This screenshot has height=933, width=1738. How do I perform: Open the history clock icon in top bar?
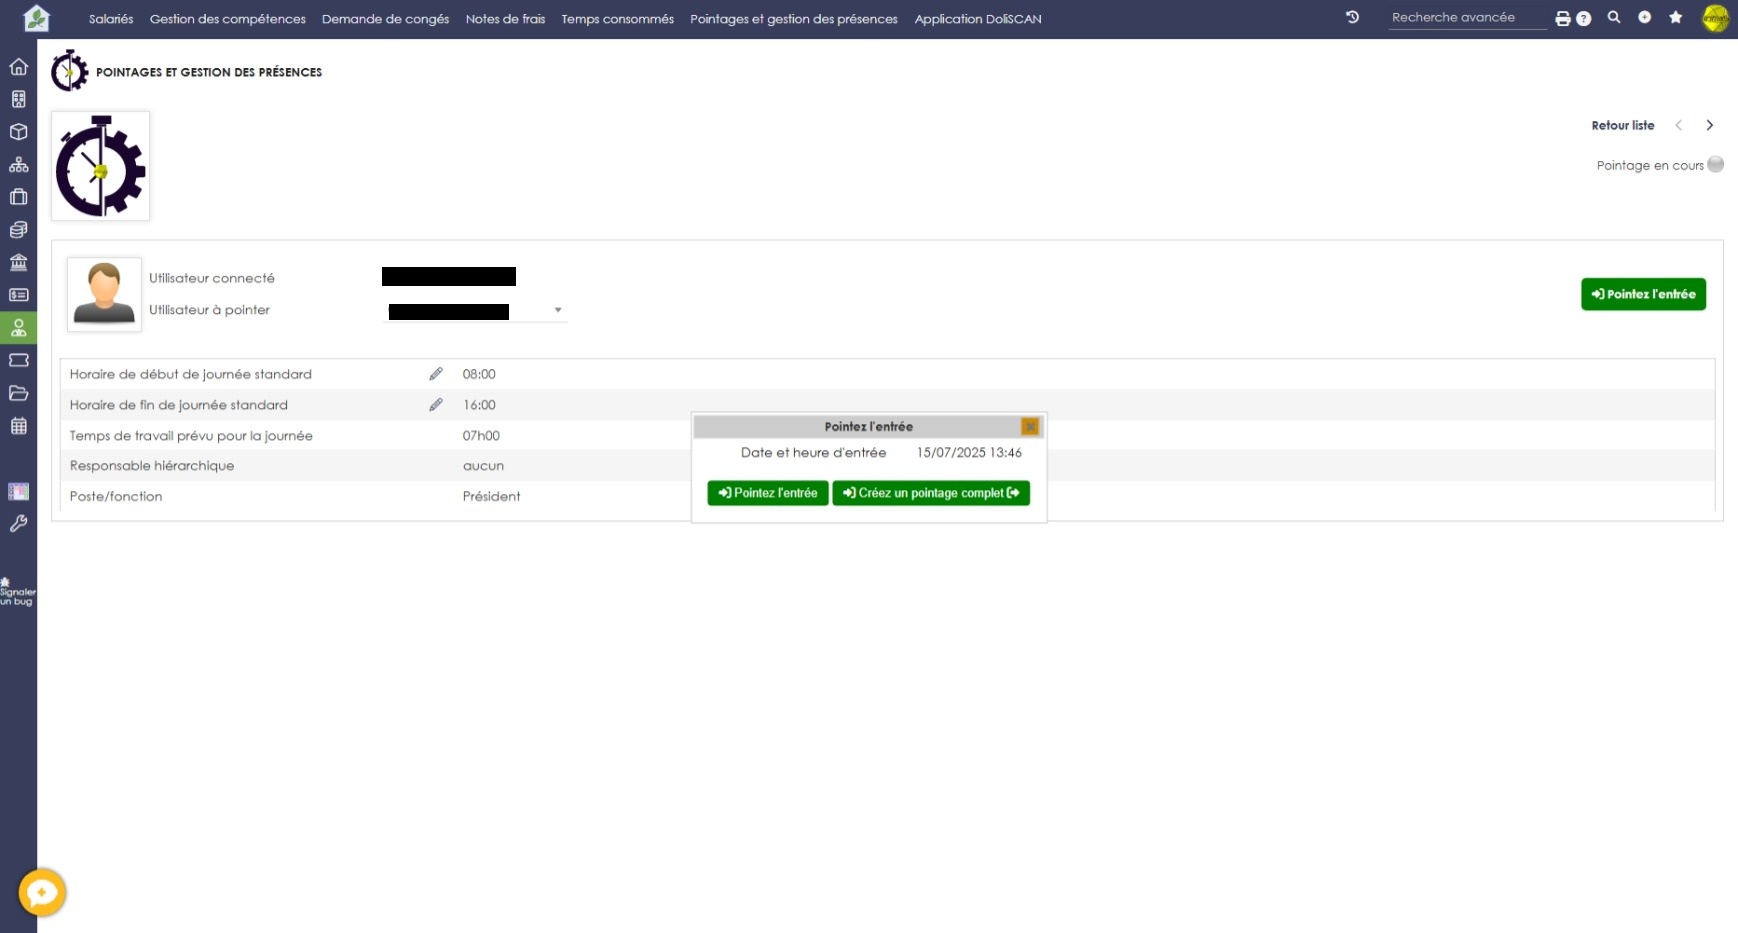1352,17
